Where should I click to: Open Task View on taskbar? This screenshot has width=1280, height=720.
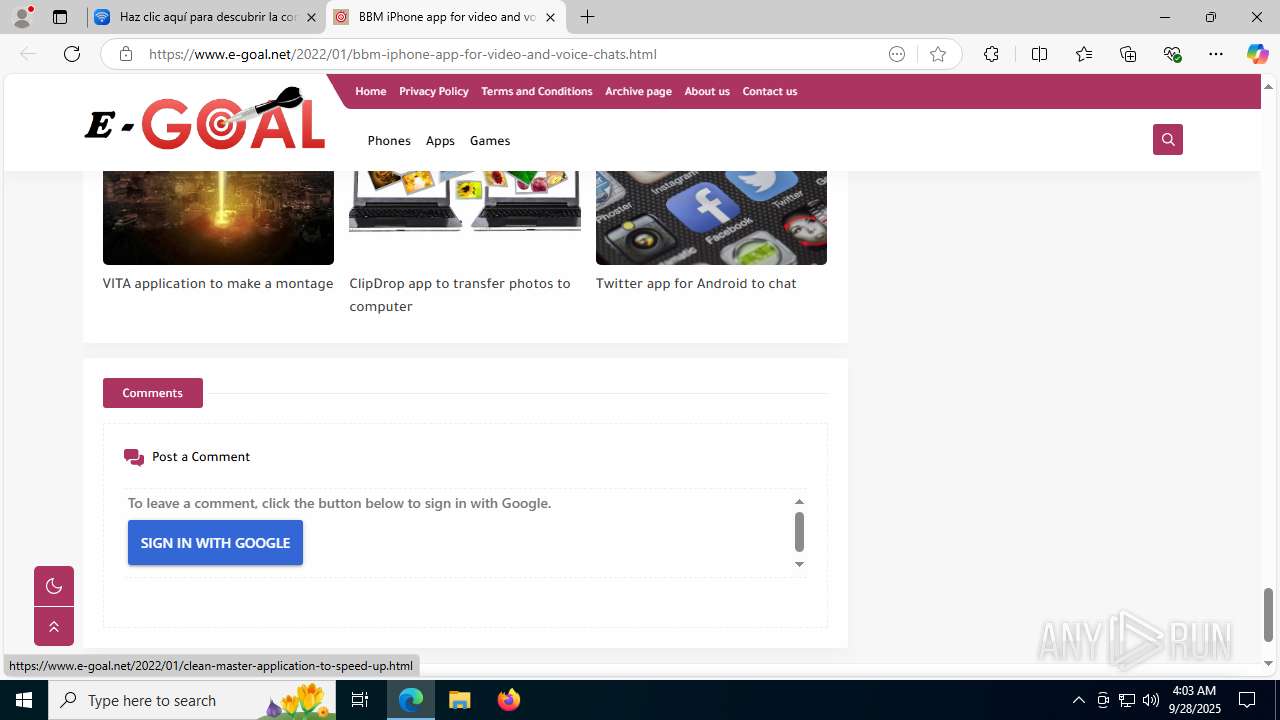tap(360, 700)
